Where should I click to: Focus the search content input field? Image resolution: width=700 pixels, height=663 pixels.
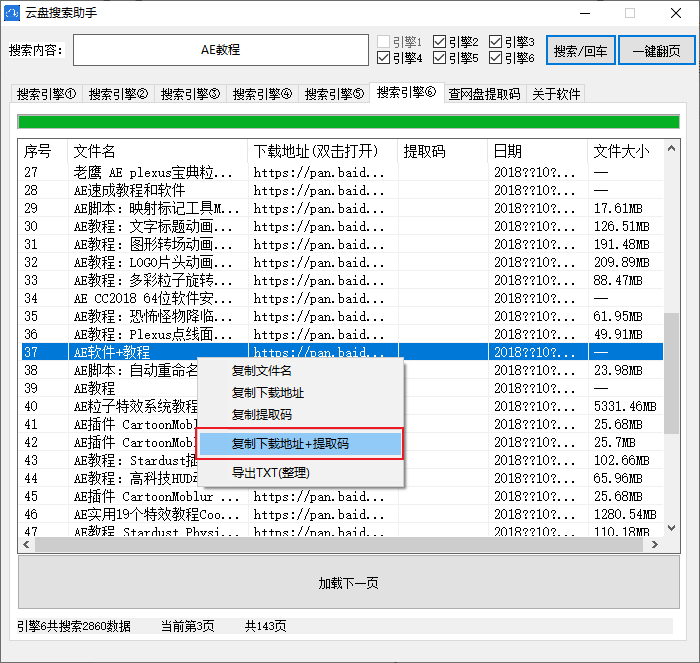pos(221,50)
